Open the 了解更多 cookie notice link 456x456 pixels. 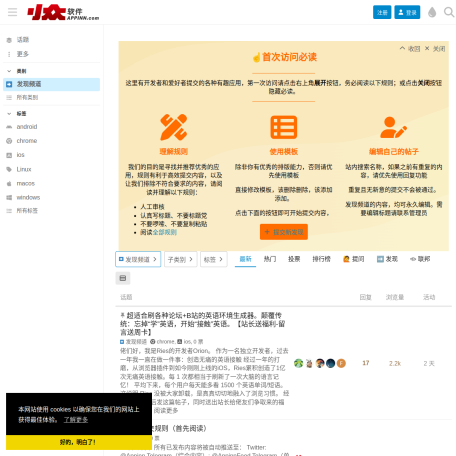point(76,420)
